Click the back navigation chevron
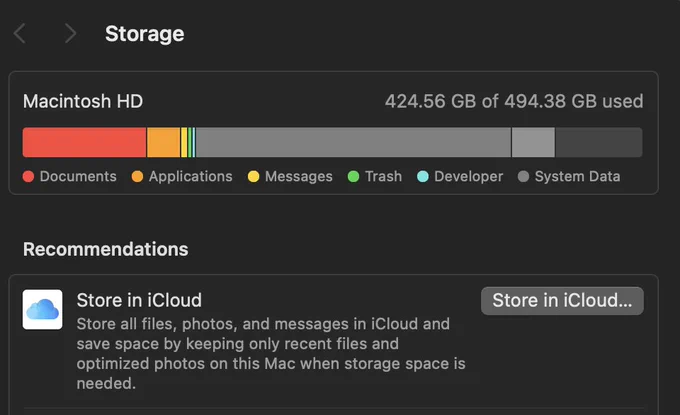The width and height of the screenshot is (680, 415). coord(20,33)
